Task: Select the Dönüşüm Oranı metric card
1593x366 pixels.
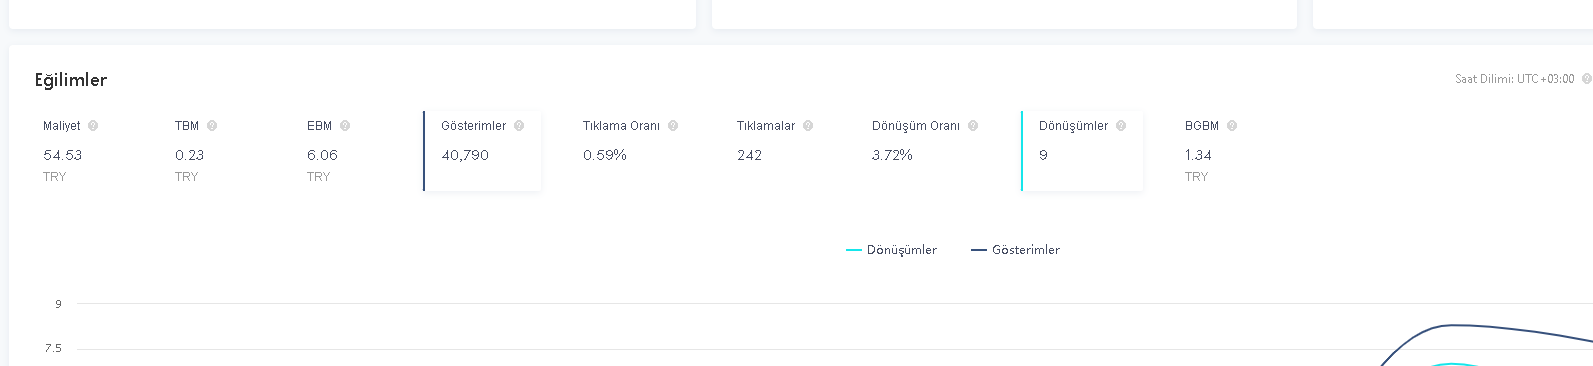Action: click(930, 151)
